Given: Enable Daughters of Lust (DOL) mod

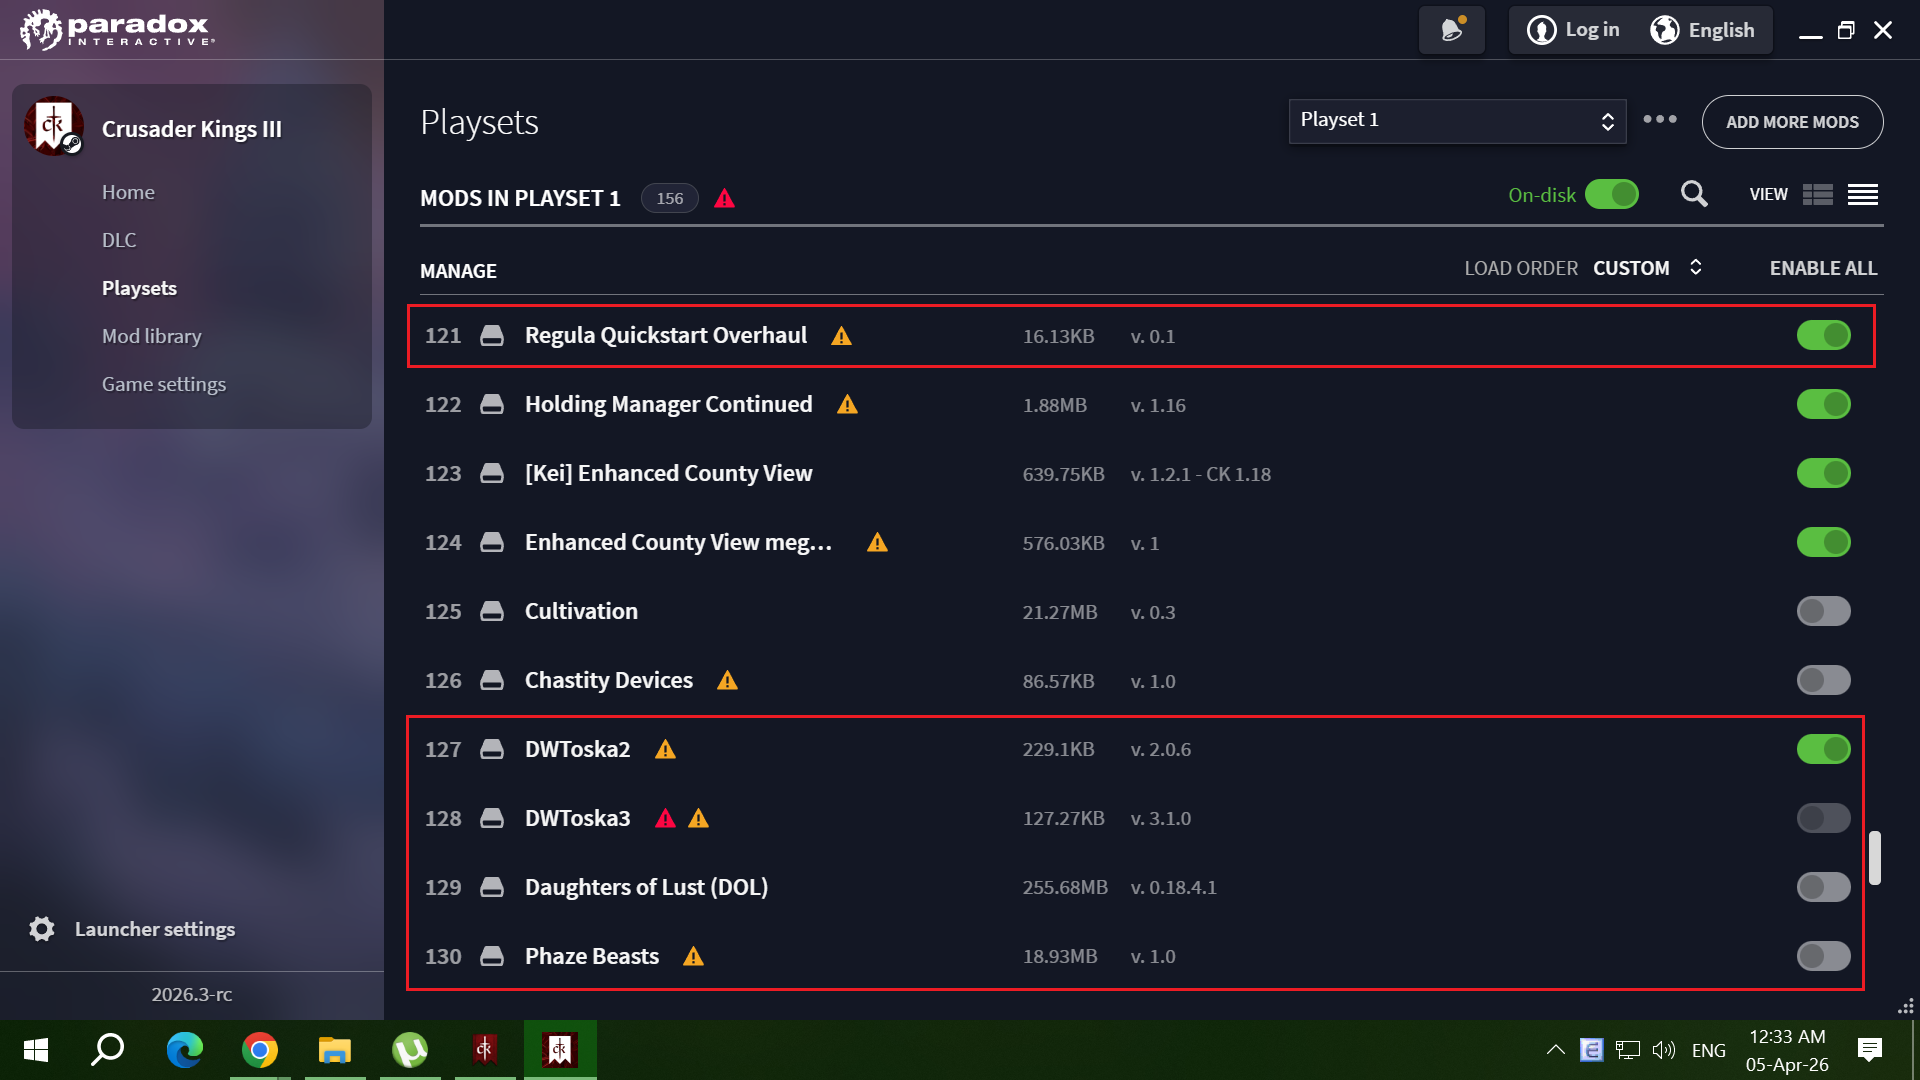Looking at the screenshot, I should (x=1824, y=888).
